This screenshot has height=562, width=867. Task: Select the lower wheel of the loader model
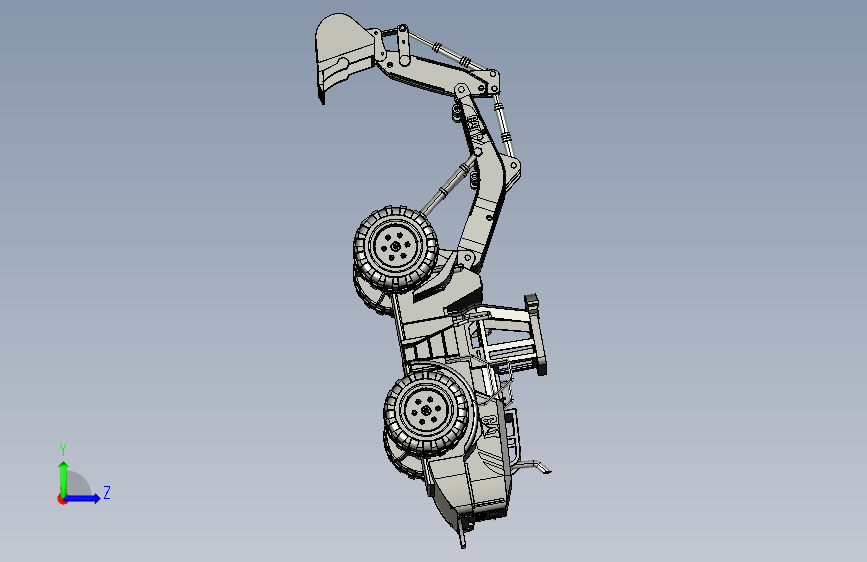427,411
